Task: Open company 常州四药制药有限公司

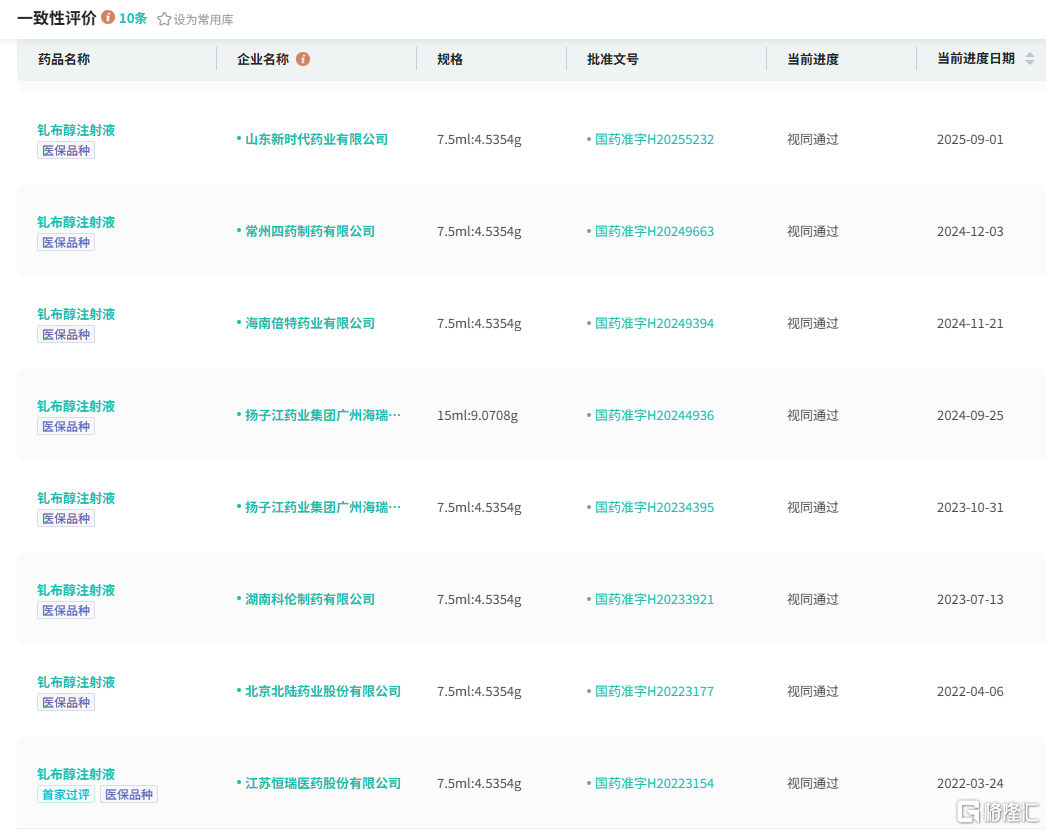Action: pyautogui.click(x=310, y=231)
